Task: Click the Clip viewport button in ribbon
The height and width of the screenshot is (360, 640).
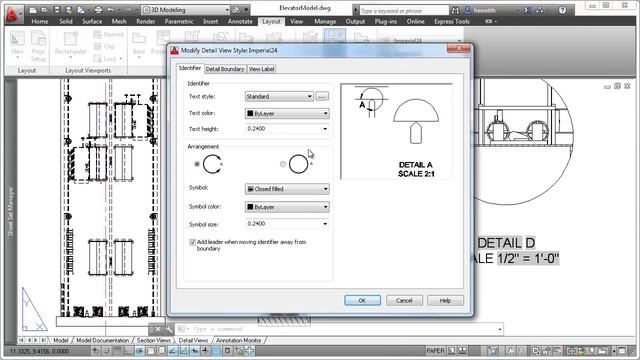Action: tap(104, 47)
